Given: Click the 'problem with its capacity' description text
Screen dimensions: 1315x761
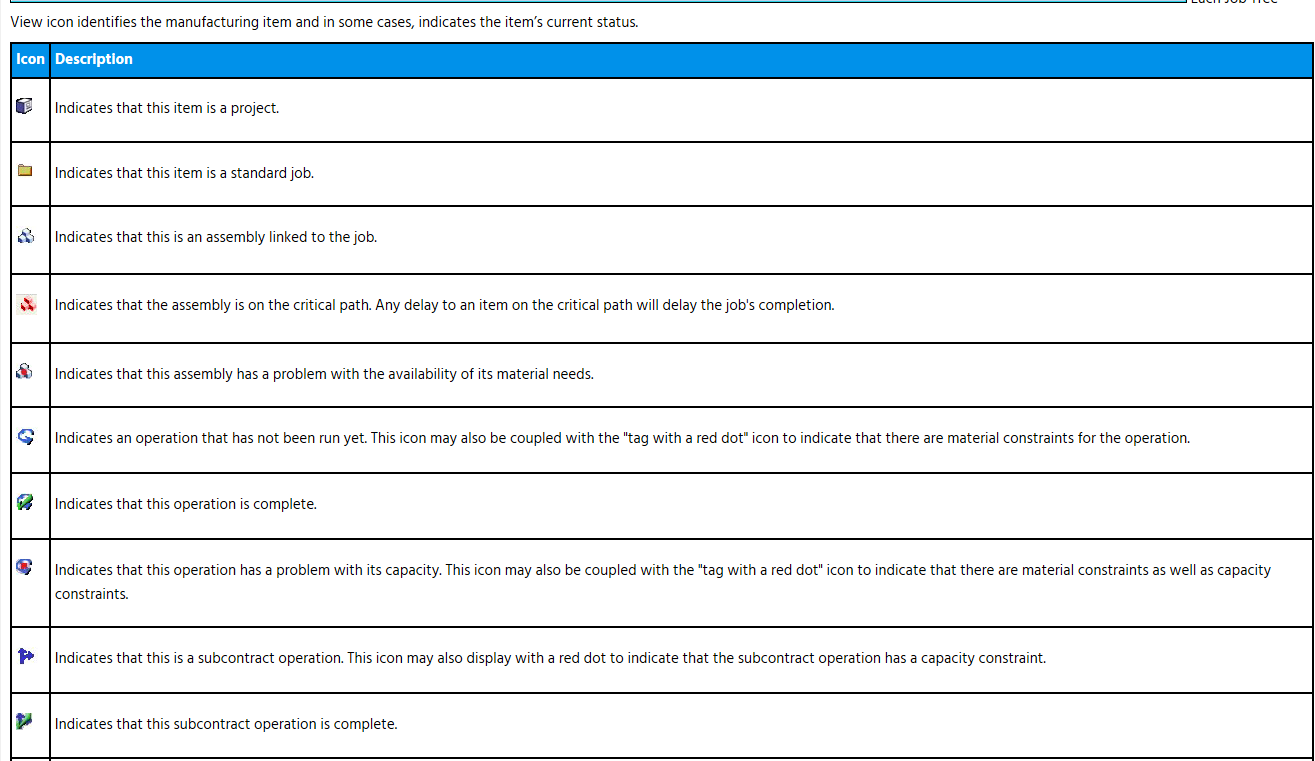Looking at the screenshot, I should 663,582.
